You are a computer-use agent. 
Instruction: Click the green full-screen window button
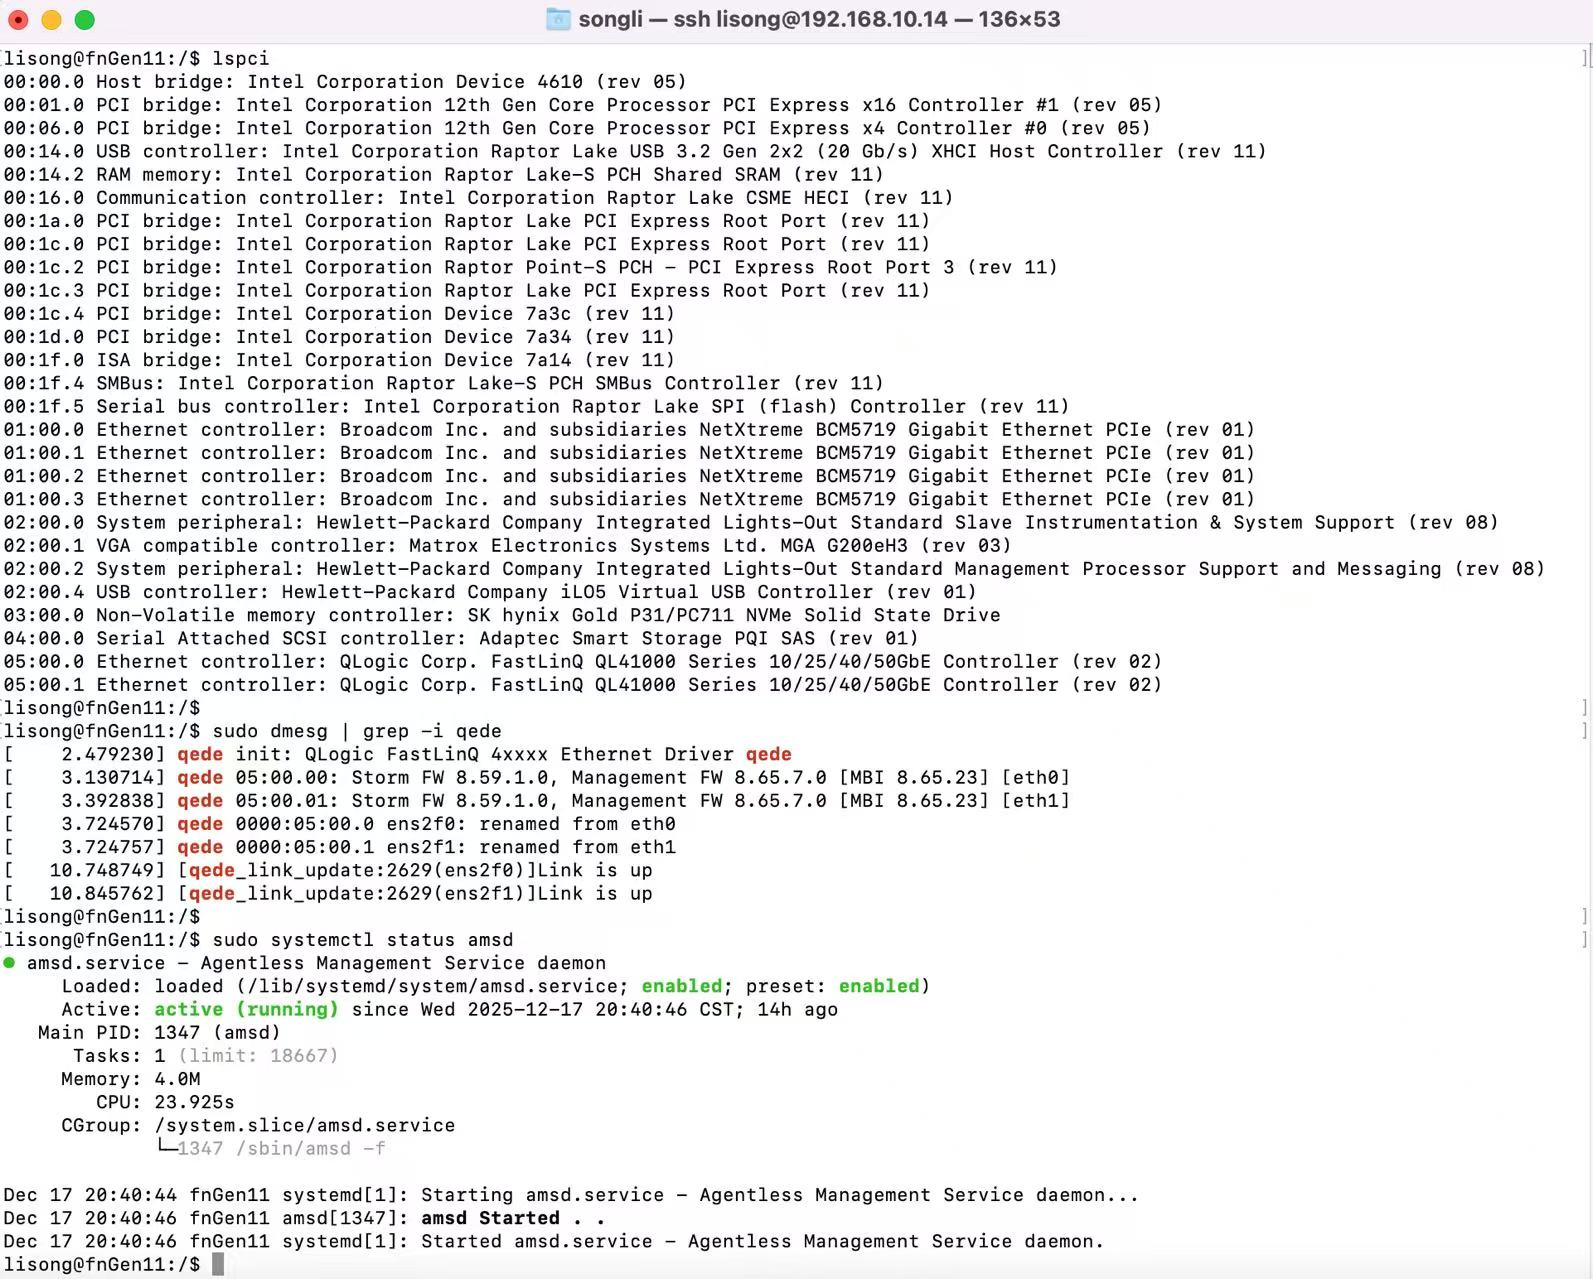tap(85, 19)
